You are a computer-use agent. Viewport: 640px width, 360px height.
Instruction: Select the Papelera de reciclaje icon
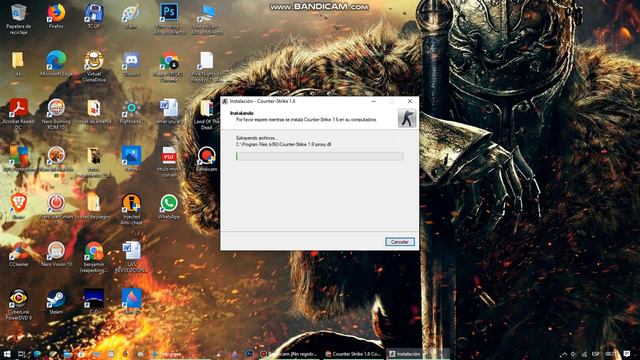18,19
